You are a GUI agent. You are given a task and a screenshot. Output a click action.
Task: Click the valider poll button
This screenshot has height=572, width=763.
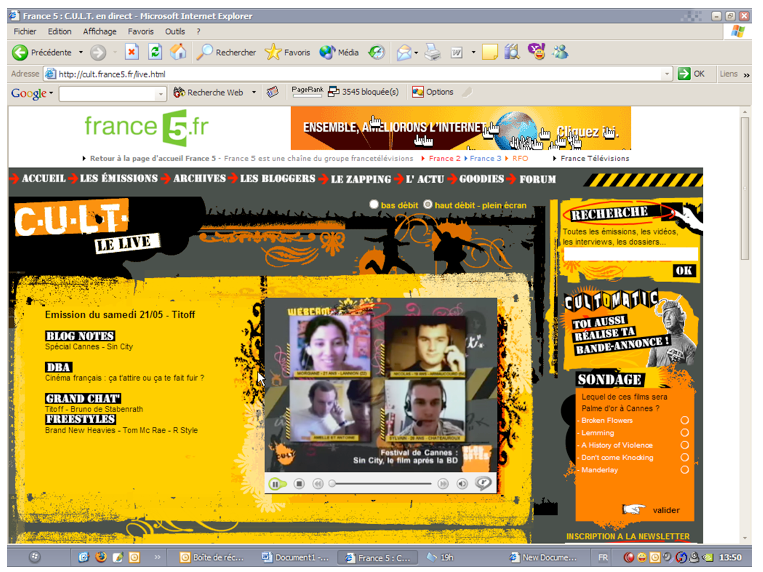click(x=666, y=510)
